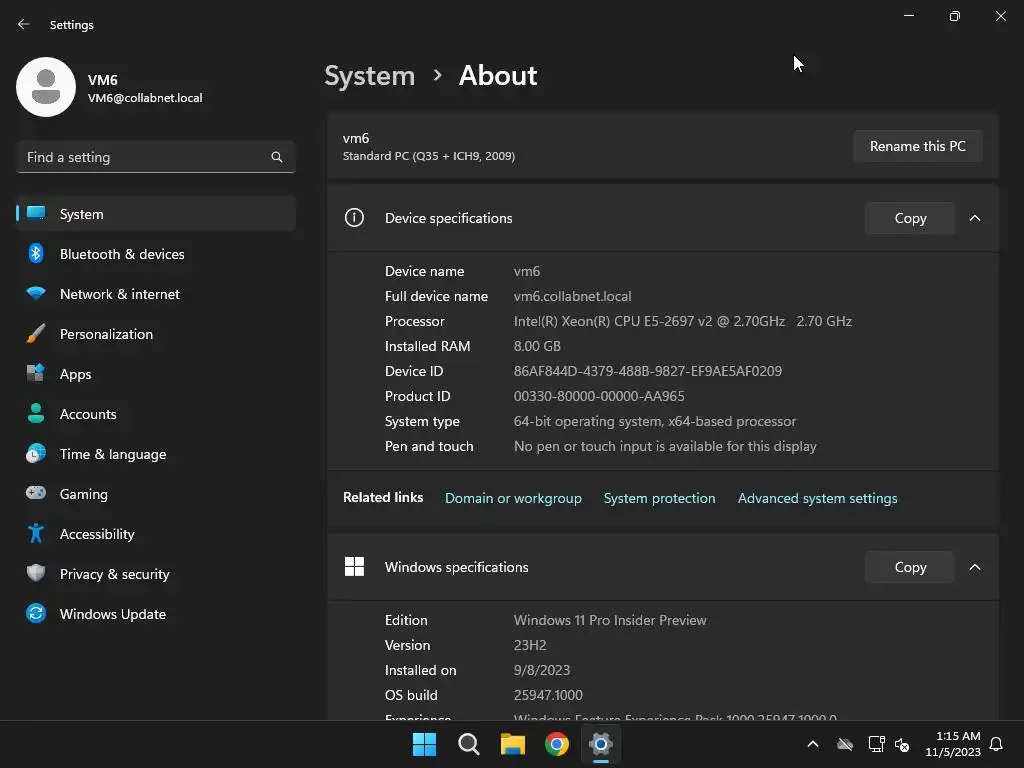Open Time & language settings
1024x768 pixels.
tap(155, 454)
